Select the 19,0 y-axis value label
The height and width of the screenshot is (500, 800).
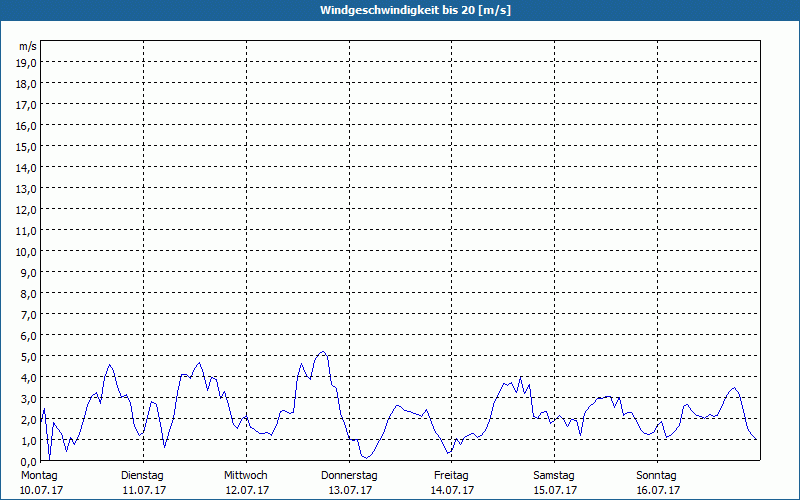tap(27, 62)
